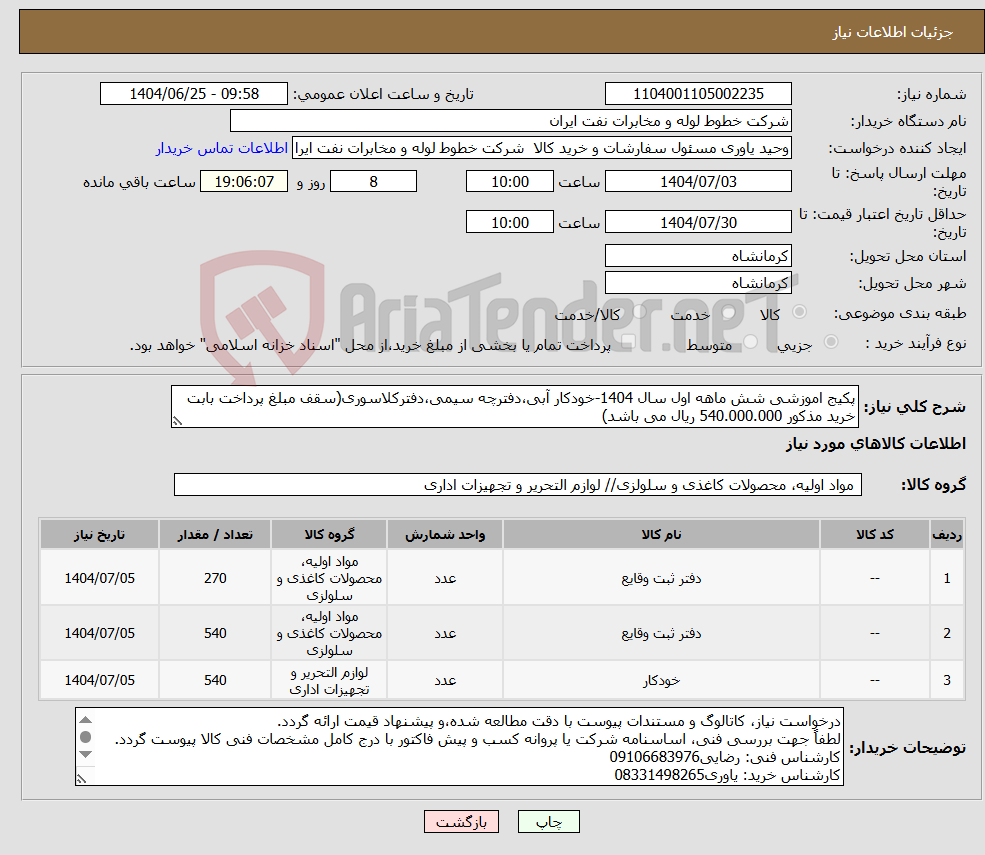The width and height of the screenshot is (985, 855).
Task: Click the reply deadline date field 1404/07/03
Action: click(x=698, y=181)
